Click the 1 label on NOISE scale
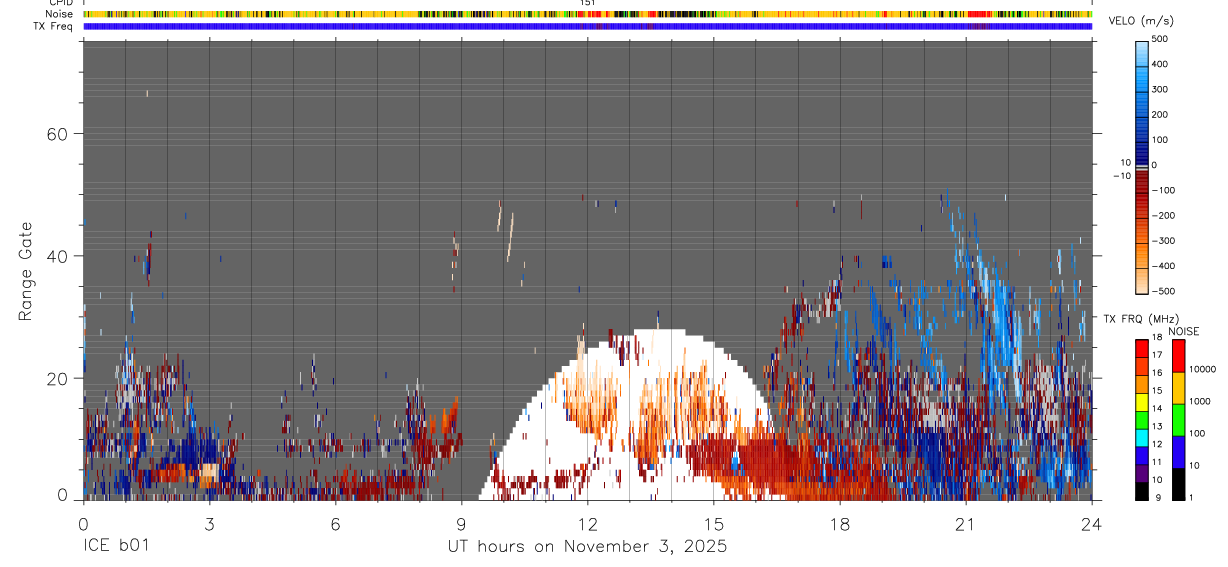This screenshot has width=1228, height=567. pyautogui.click(x=1191, y=498)
